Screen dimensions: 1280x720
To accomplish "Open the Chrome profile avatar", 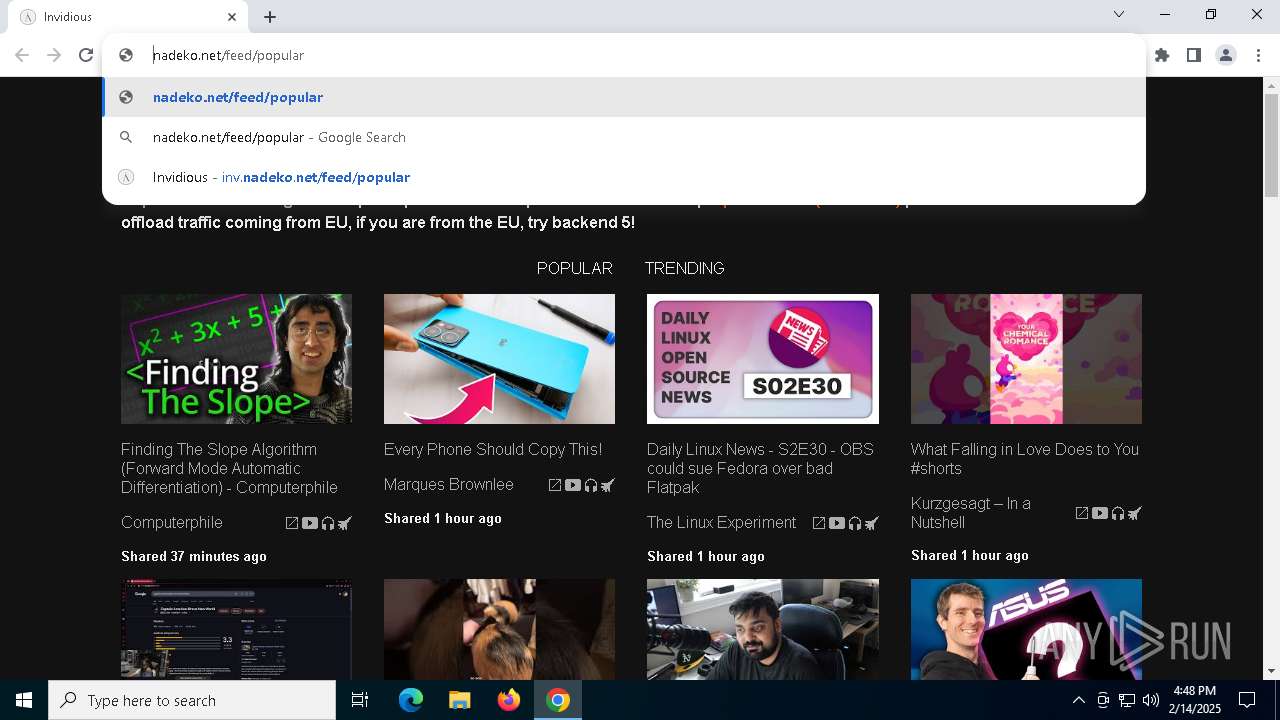I will [x=1226, y=55].
